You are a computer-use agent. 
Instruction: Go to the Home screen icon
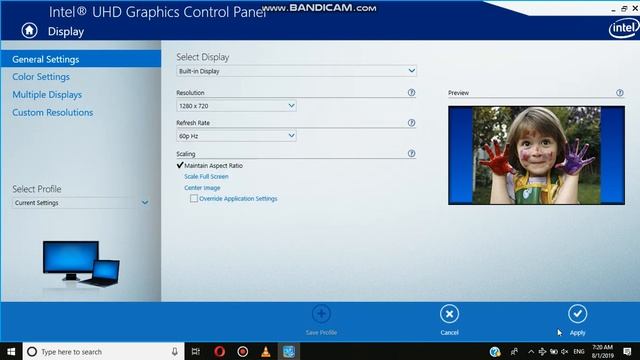(x=29, y=31)
